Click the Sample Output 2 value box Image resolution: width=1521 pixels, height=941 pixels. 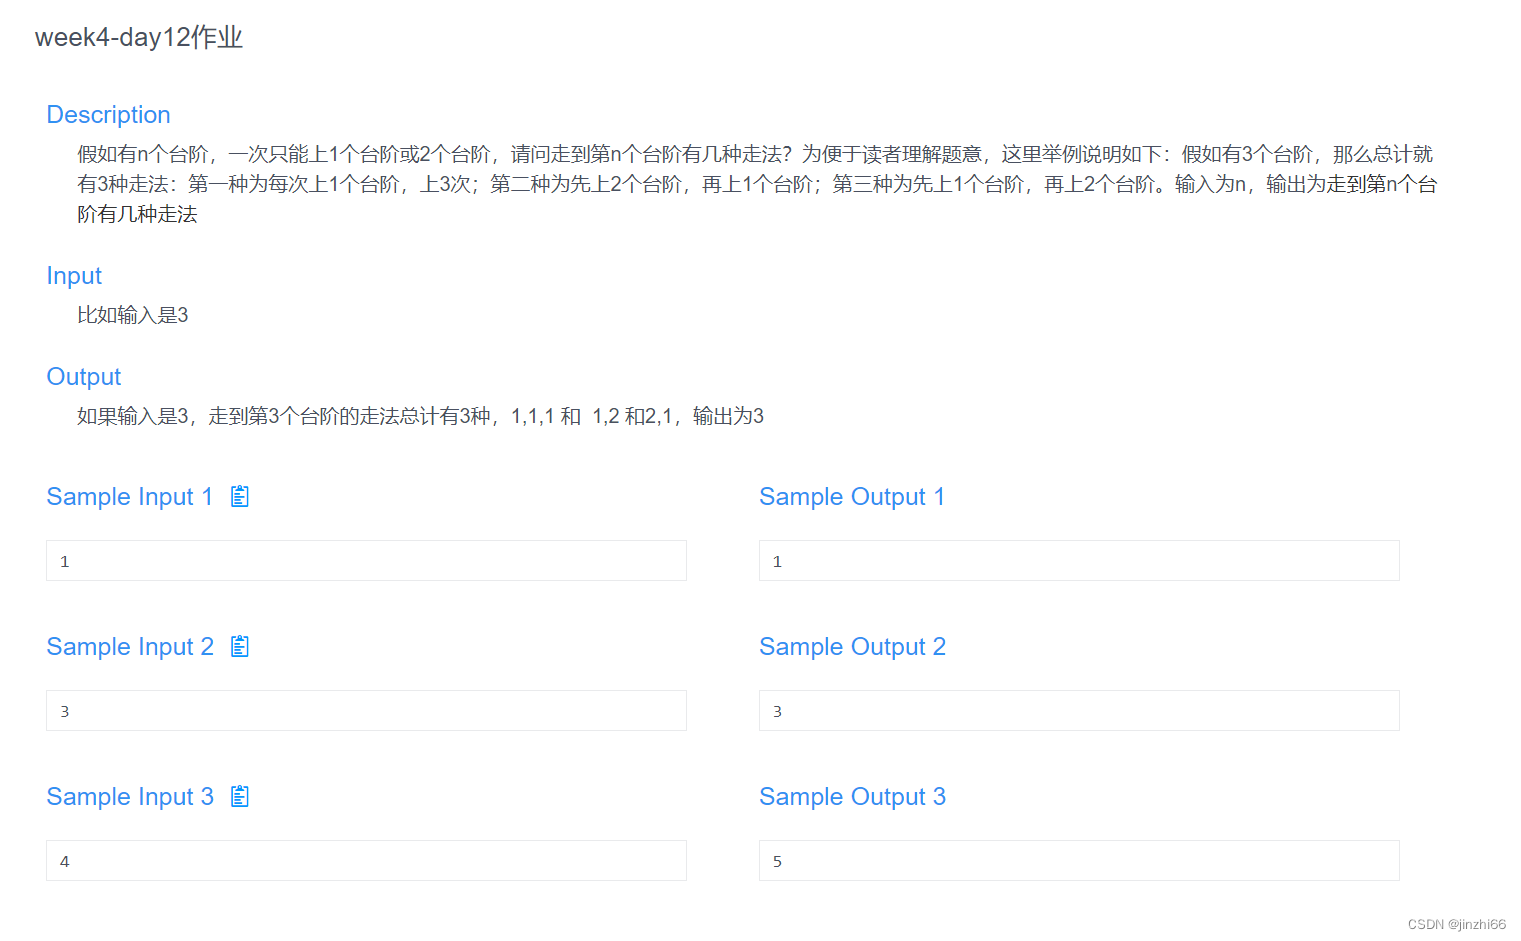(1079, 711)
